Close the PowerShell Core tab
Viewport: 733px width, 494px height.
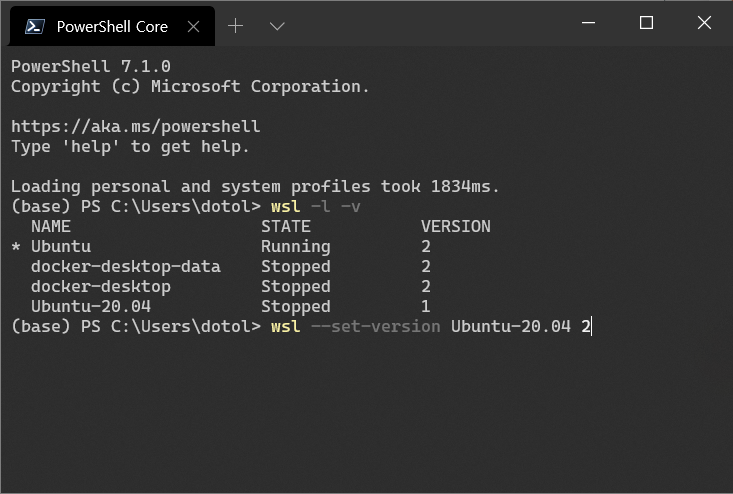coord(194,27)
